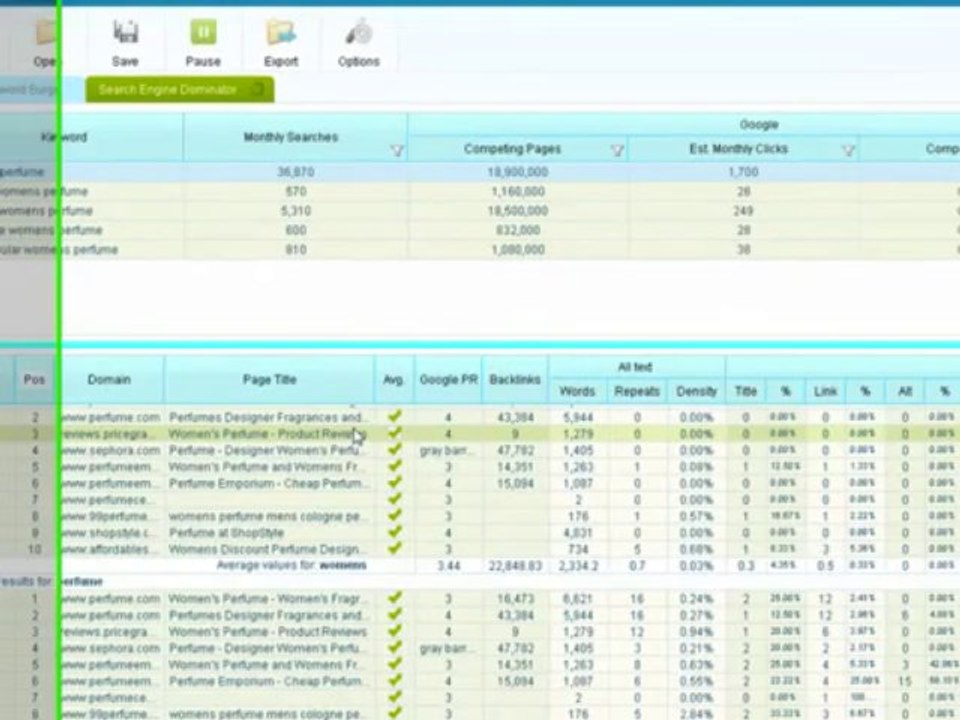Select the estimated monthly clicks value 249
The height and width of the screenshot is (720, 960).
[743, 211]
